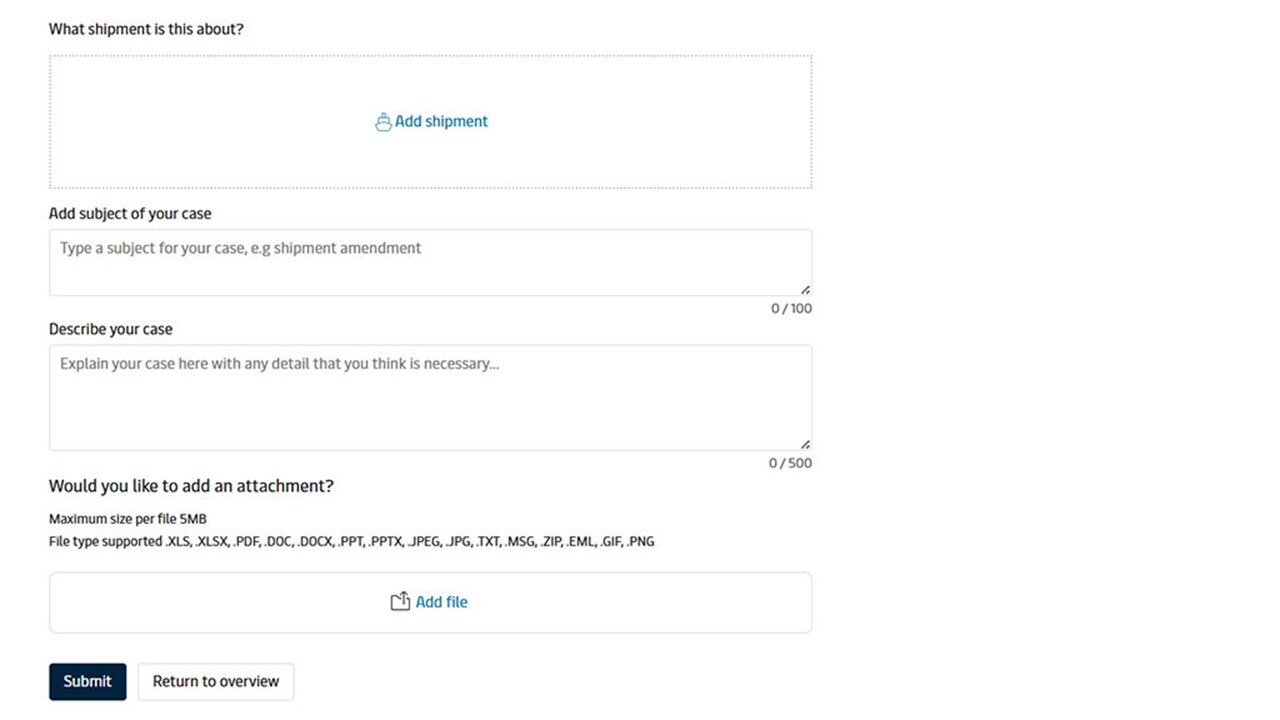The height and width of the screenshot is (720, 1280).
Task: Click the ship icon next to Add shipment
Action: click(383, 121)
